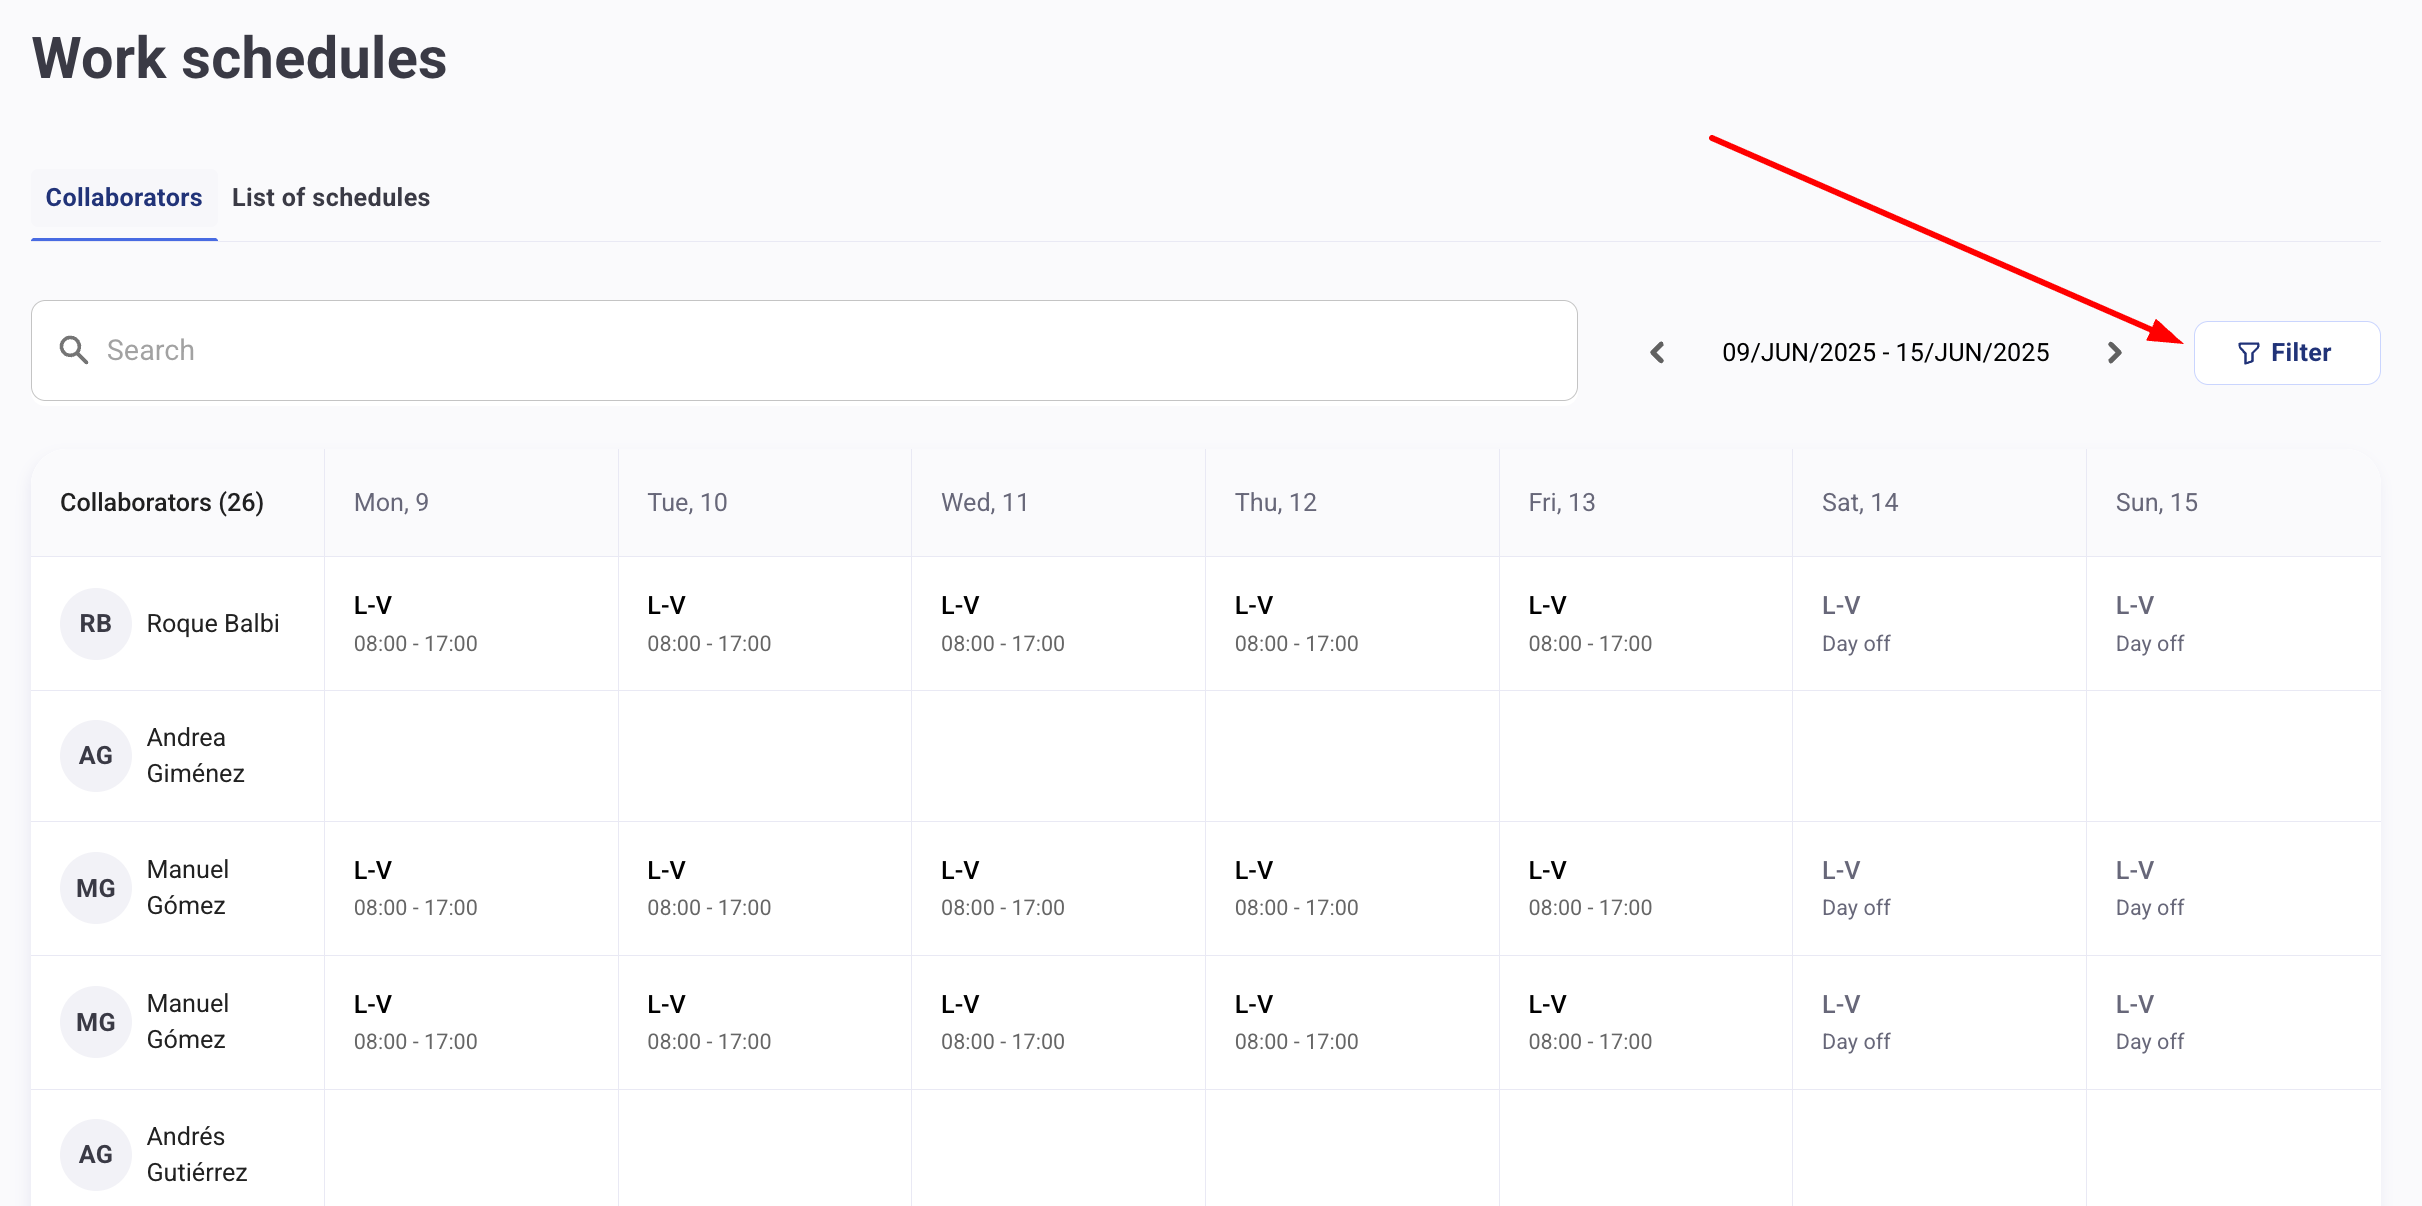Viewport: 2422px width, 1206px height.
Task: Switch to the Collaborators tab
Action: pyautogui.click(x=124, y=197)
